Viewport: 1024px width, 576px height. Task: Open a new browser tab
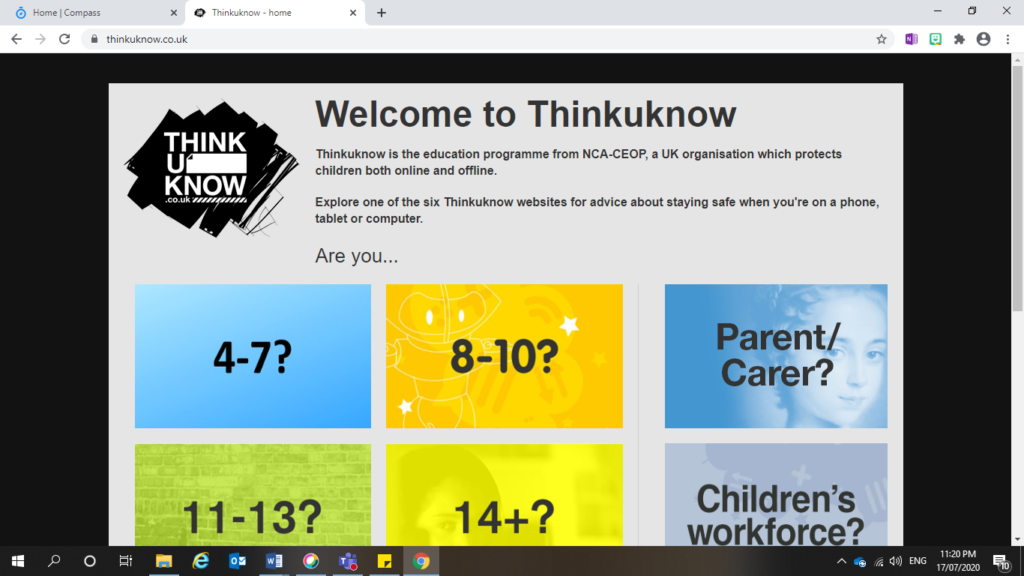(x=381, y=12)
